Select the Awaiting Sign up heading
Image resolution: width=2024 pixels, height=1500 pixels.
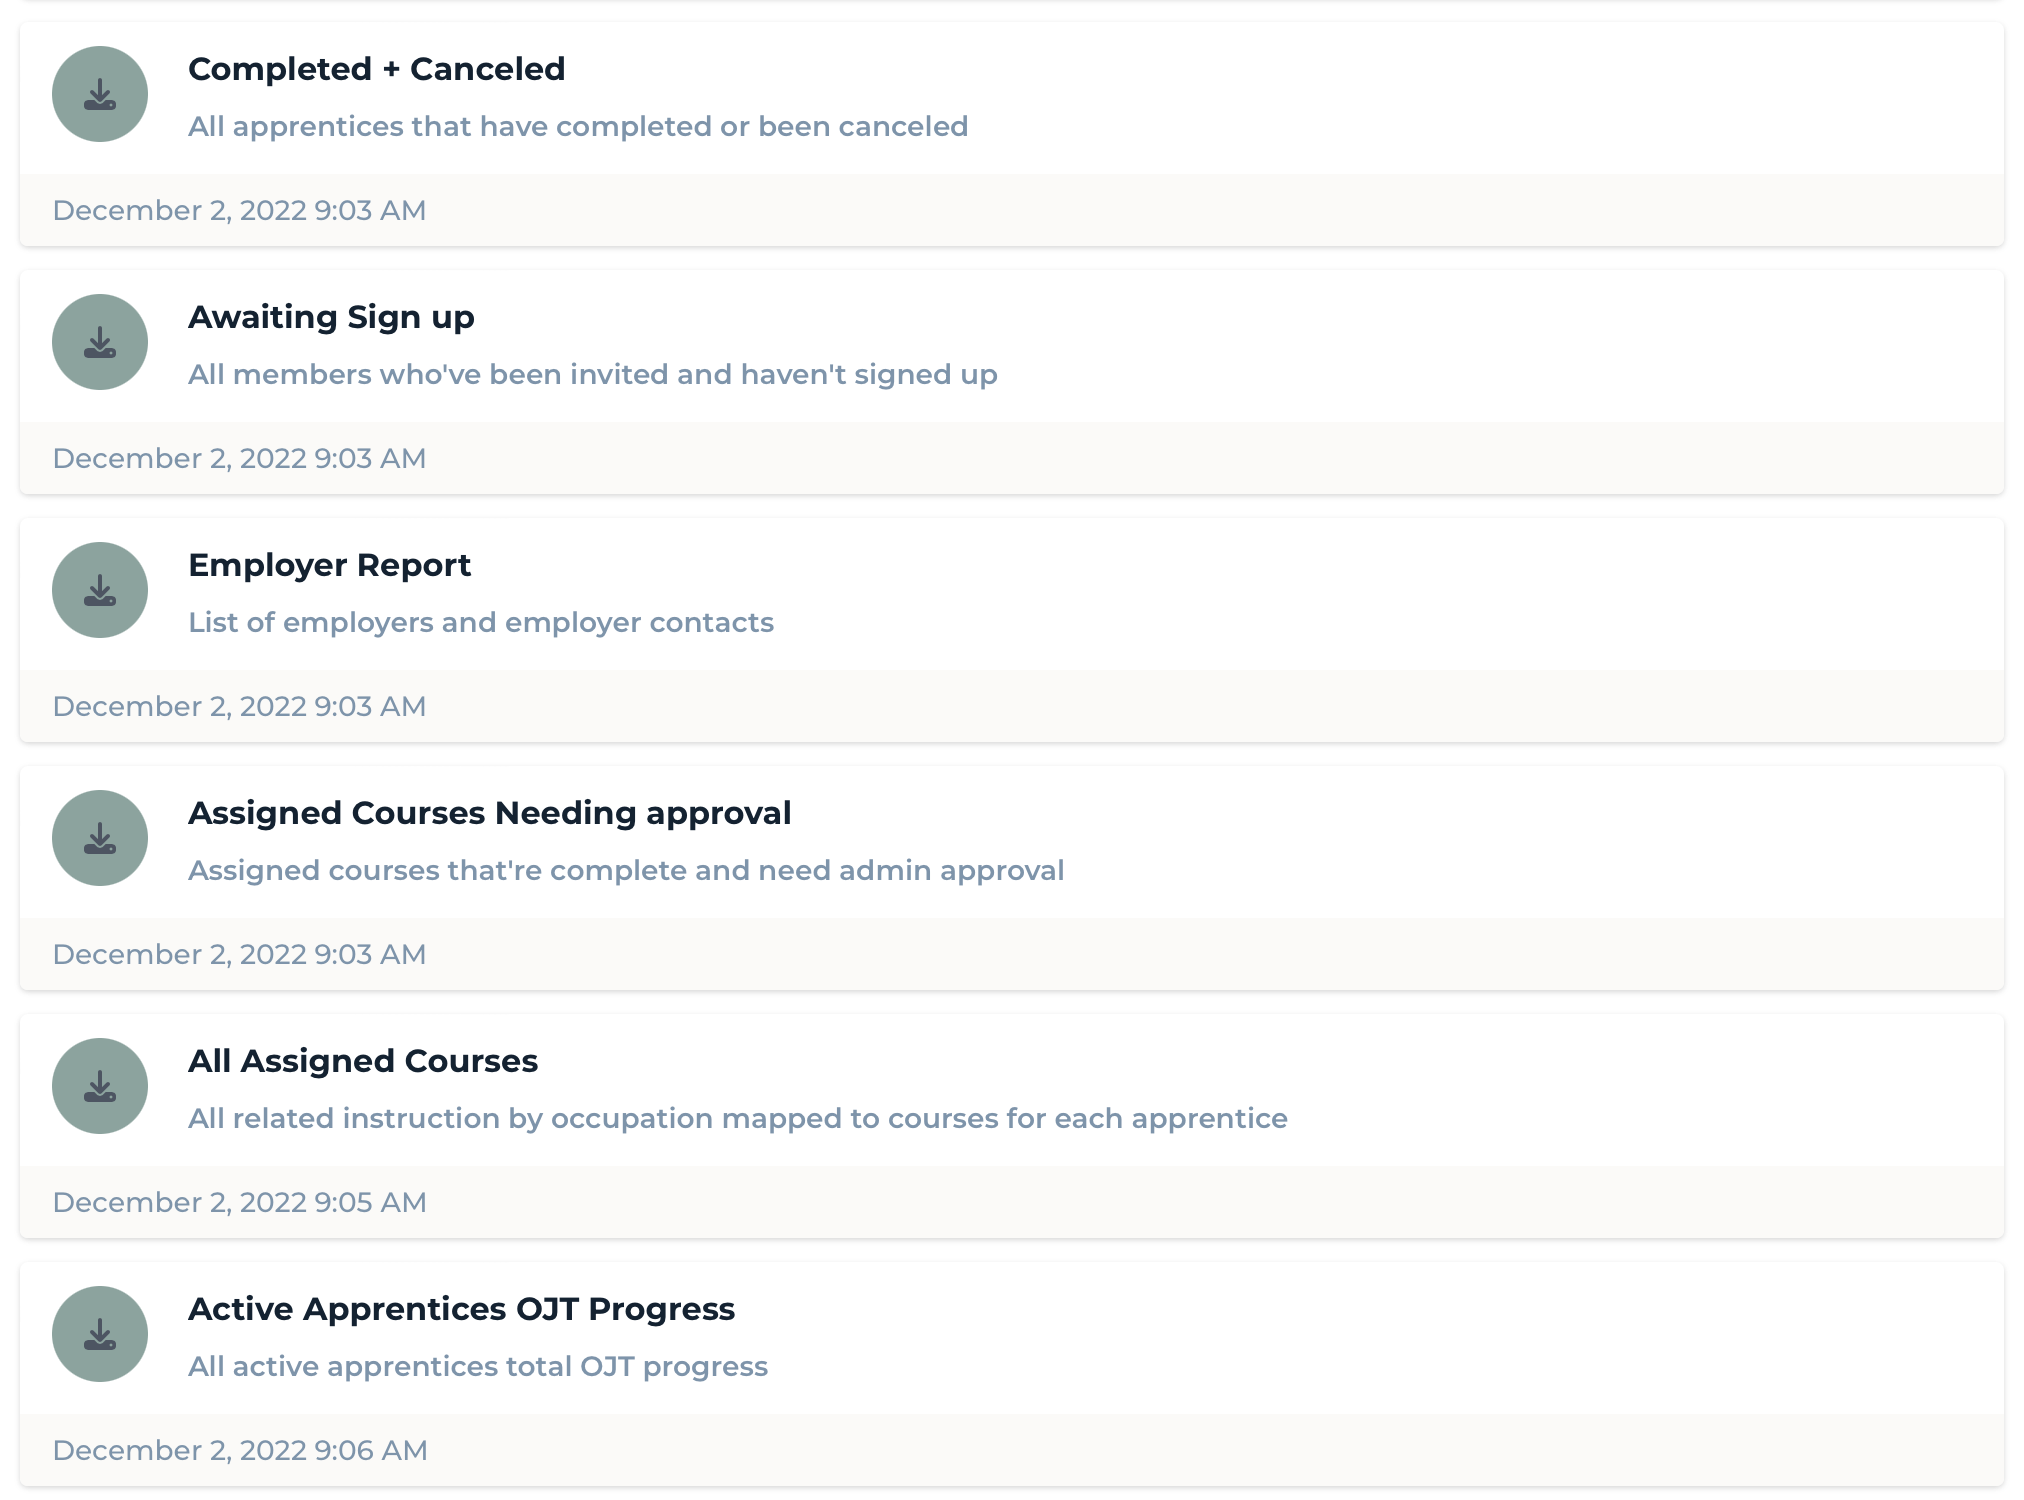331,317
